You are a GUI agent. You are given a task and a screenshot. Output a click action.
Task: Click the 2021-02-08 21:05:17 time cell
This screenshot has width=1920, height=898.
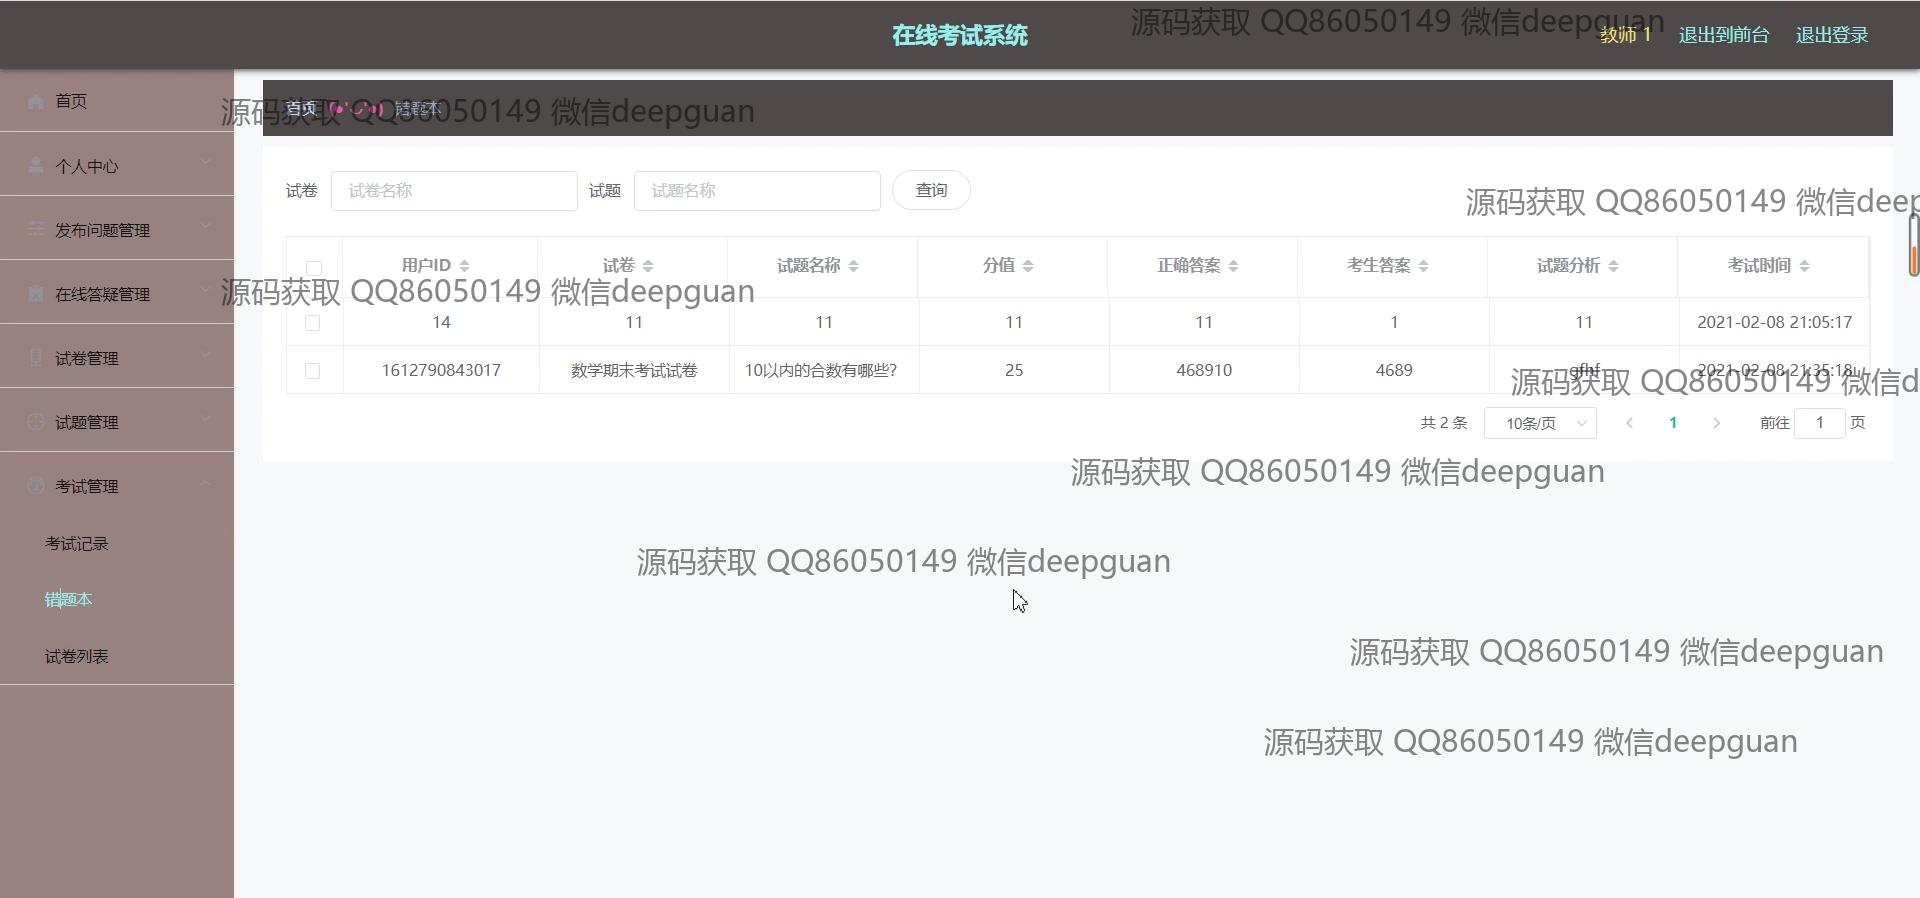pyautogui.click(x=1774, y=322)
